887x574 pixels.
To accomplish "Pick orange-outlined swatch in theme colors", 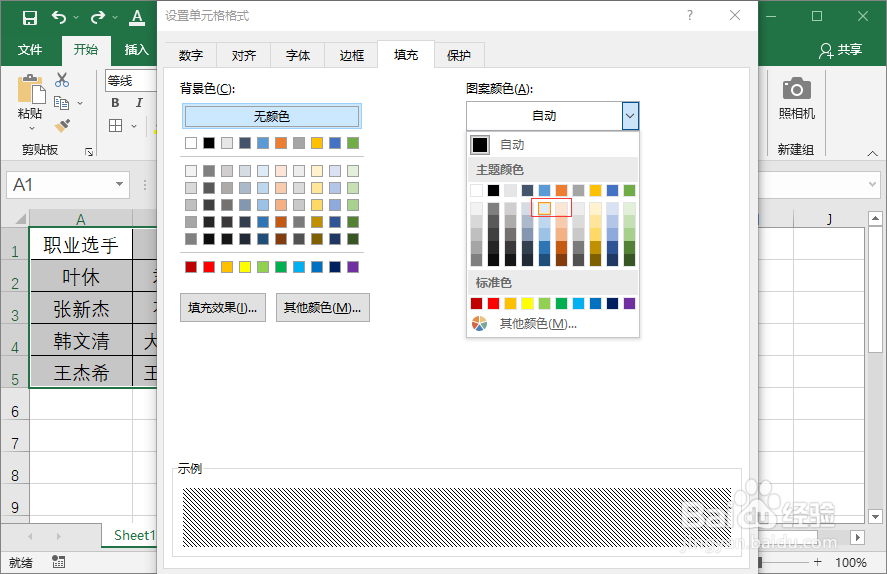I will (x=544, y=208).
